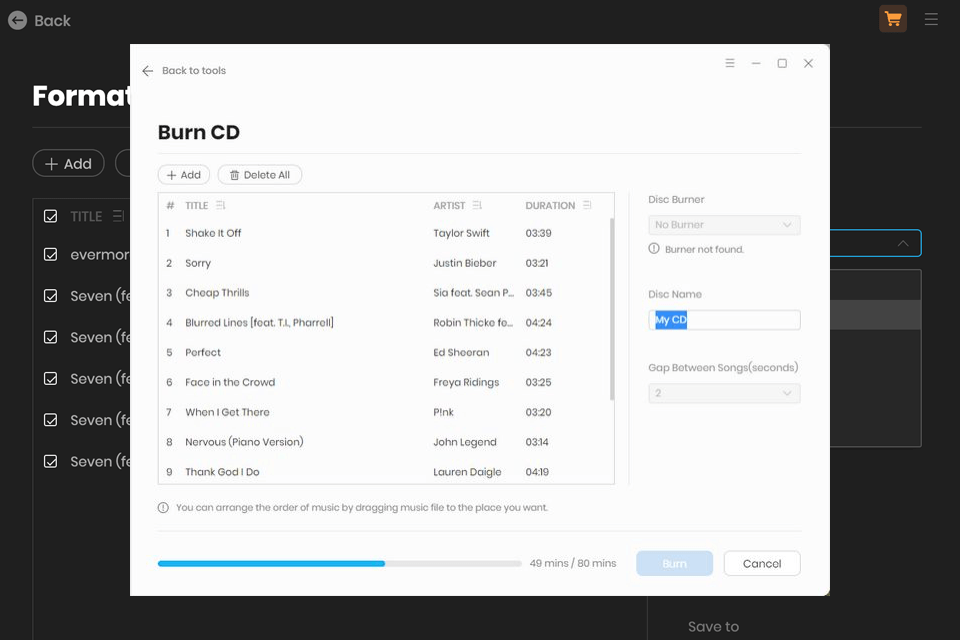960x640 pixels.
Task: Select the Shake It Off track
Action: [386, 233]
